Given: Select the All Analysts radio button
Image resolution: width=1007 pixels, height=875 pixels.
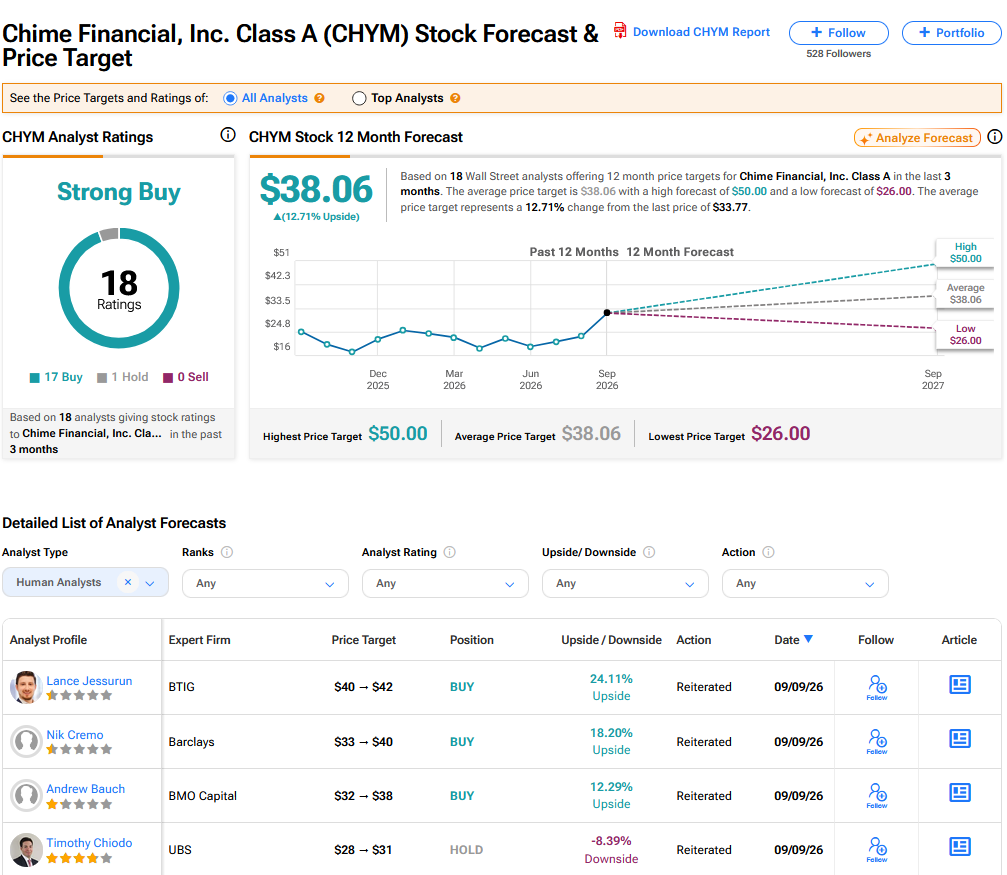Looking at the screenshot, I should (x=230, y=98).
